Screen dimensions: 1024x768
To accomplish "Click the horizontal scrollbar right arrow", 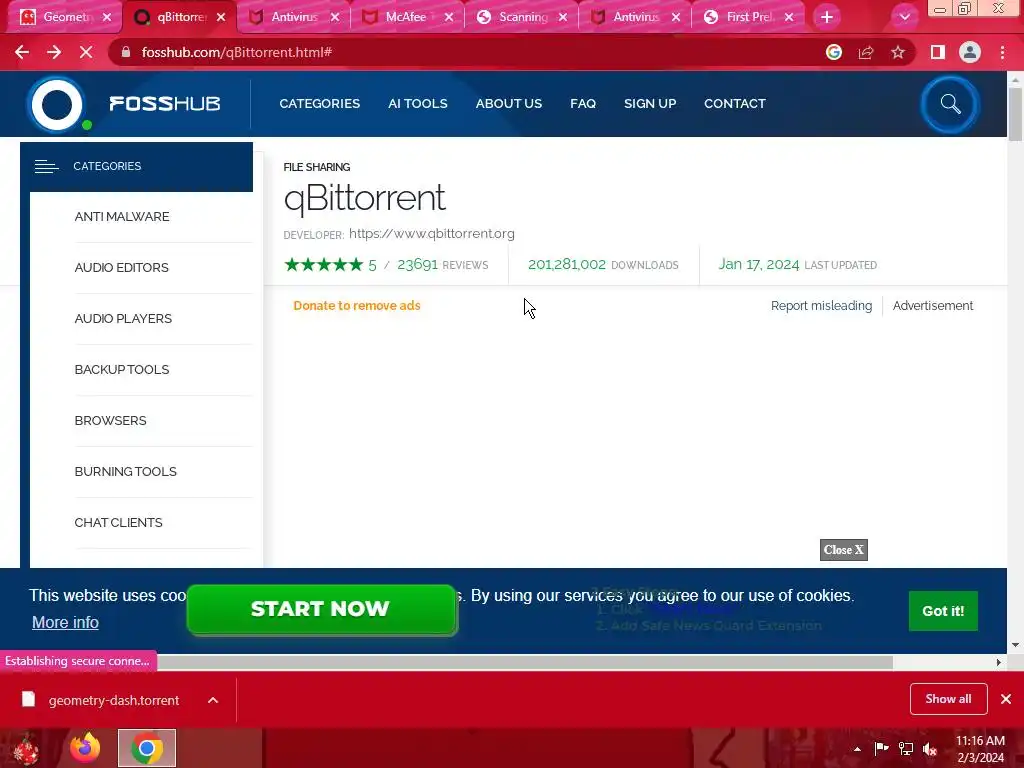I will point(999,662).
